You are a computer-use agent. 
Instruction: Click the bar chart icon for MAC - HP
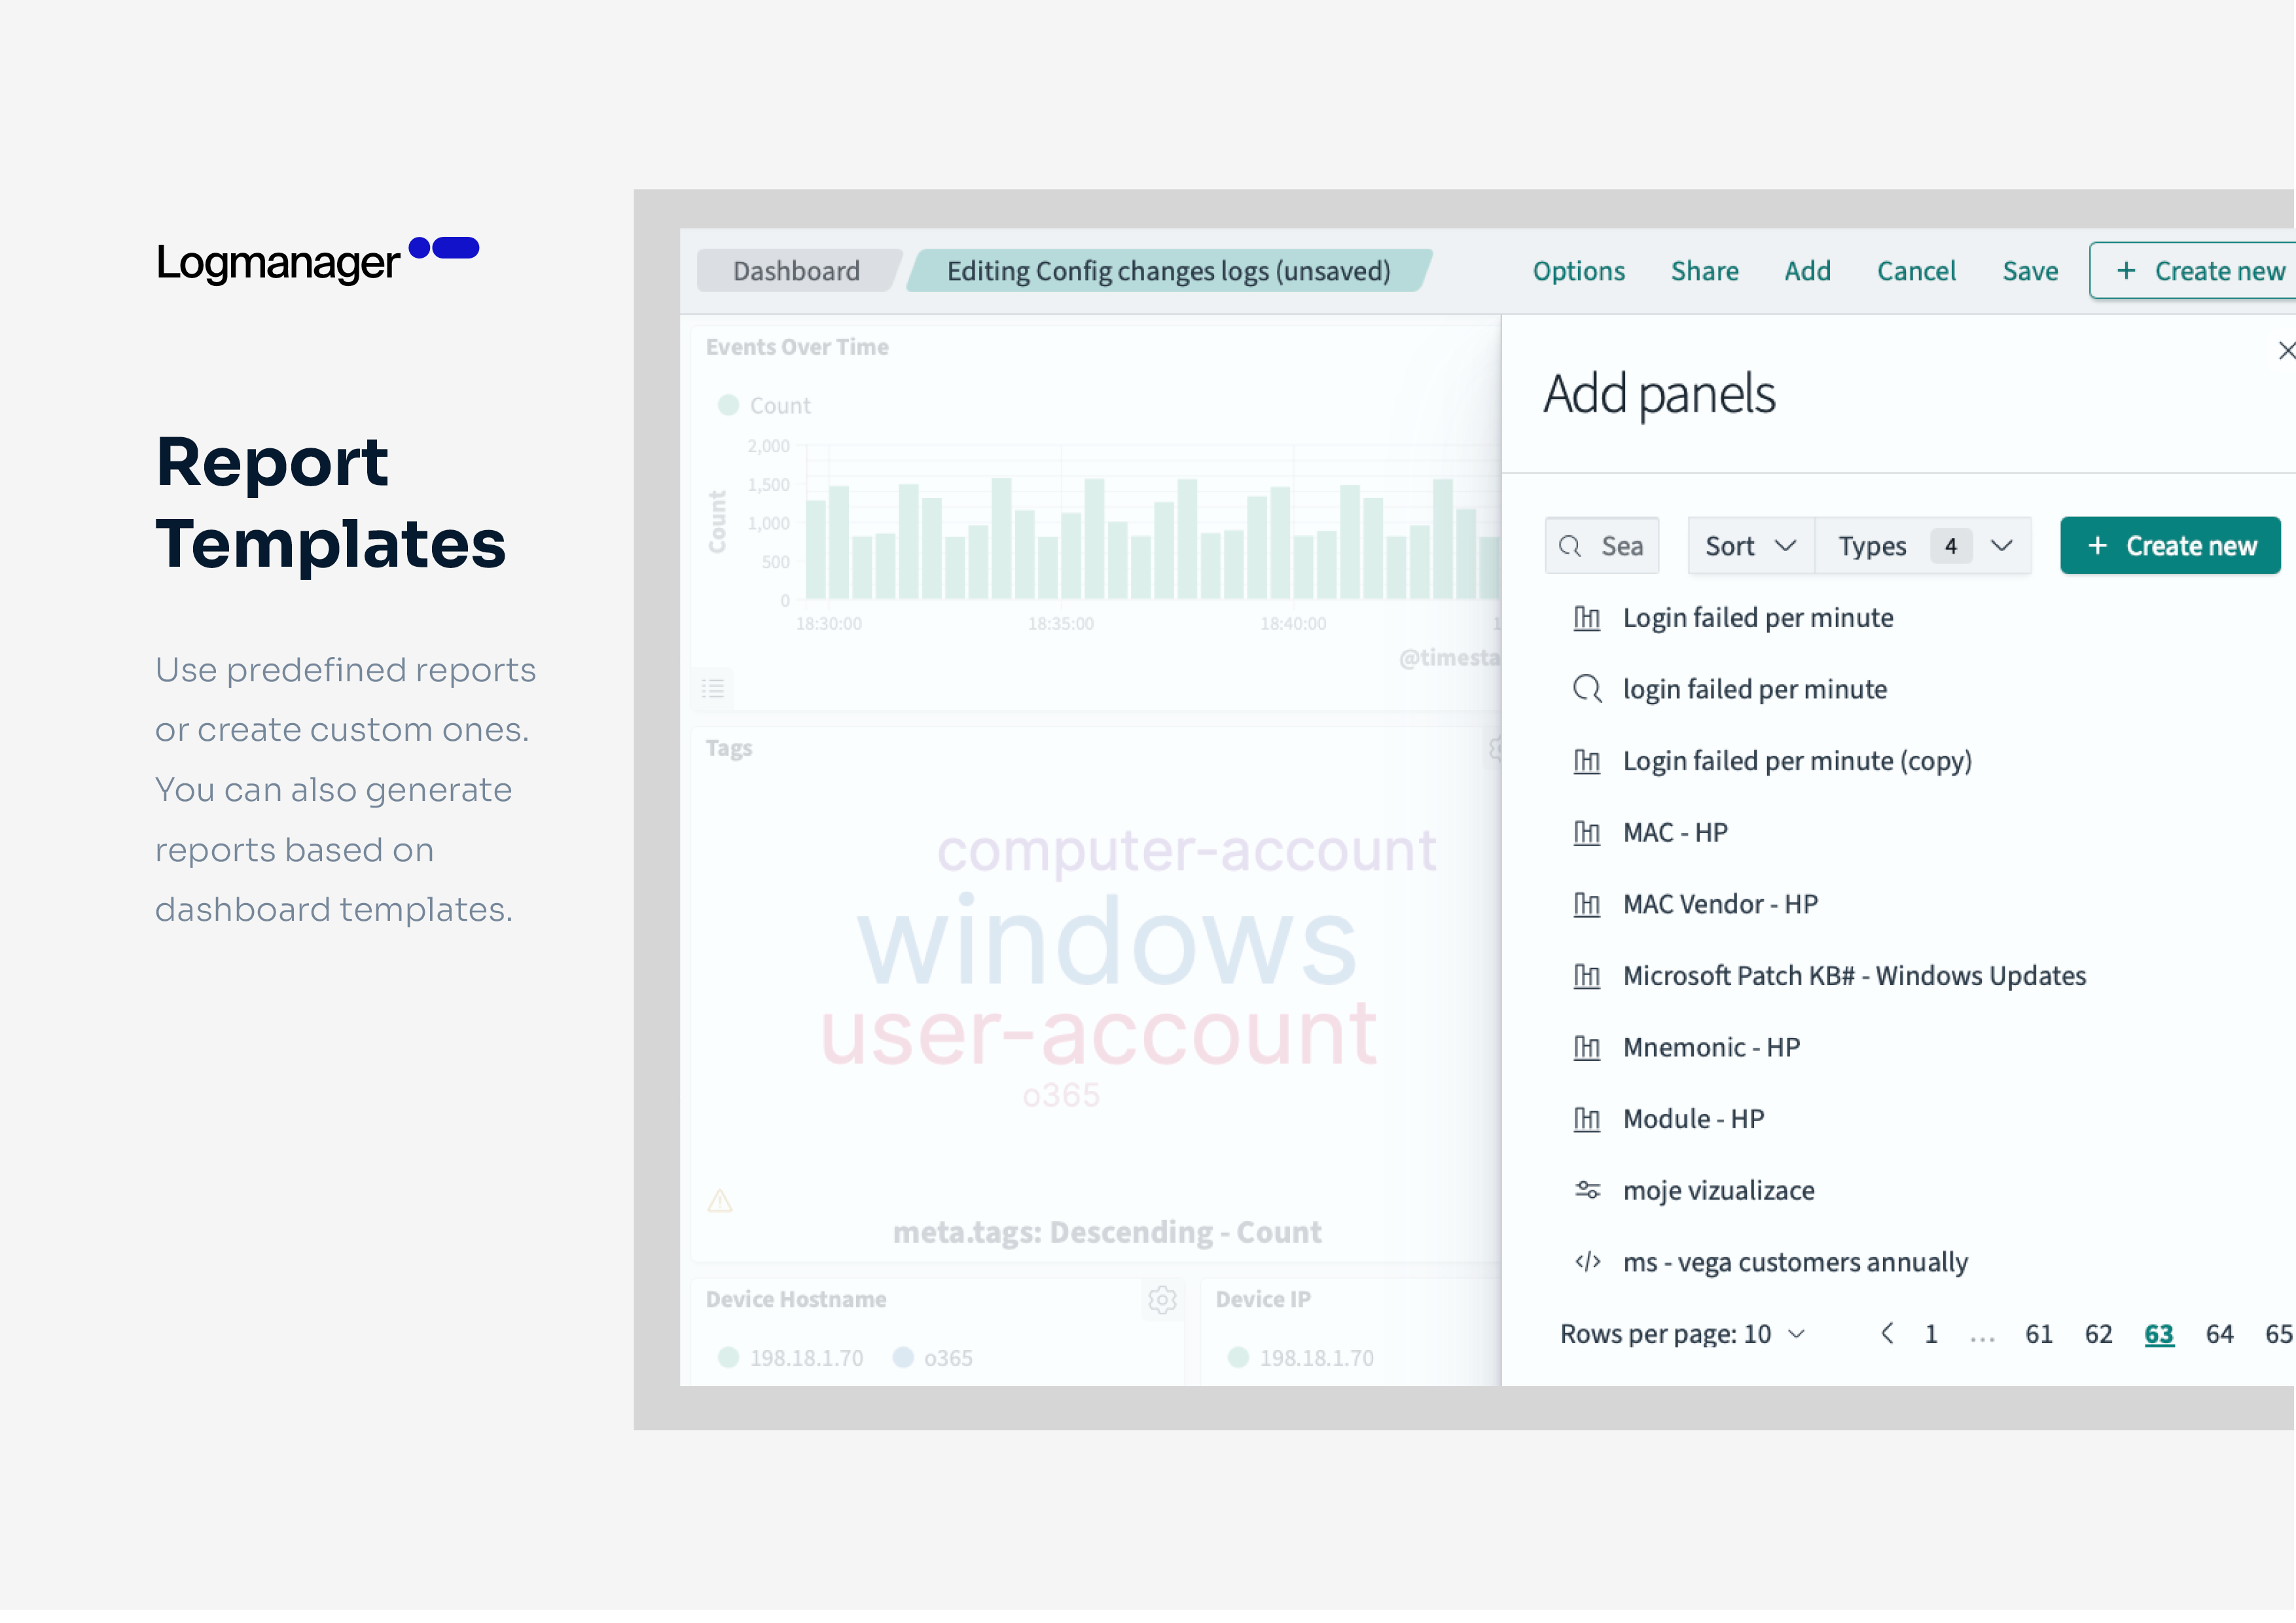pyautogui.click(x=1587, y=832)
